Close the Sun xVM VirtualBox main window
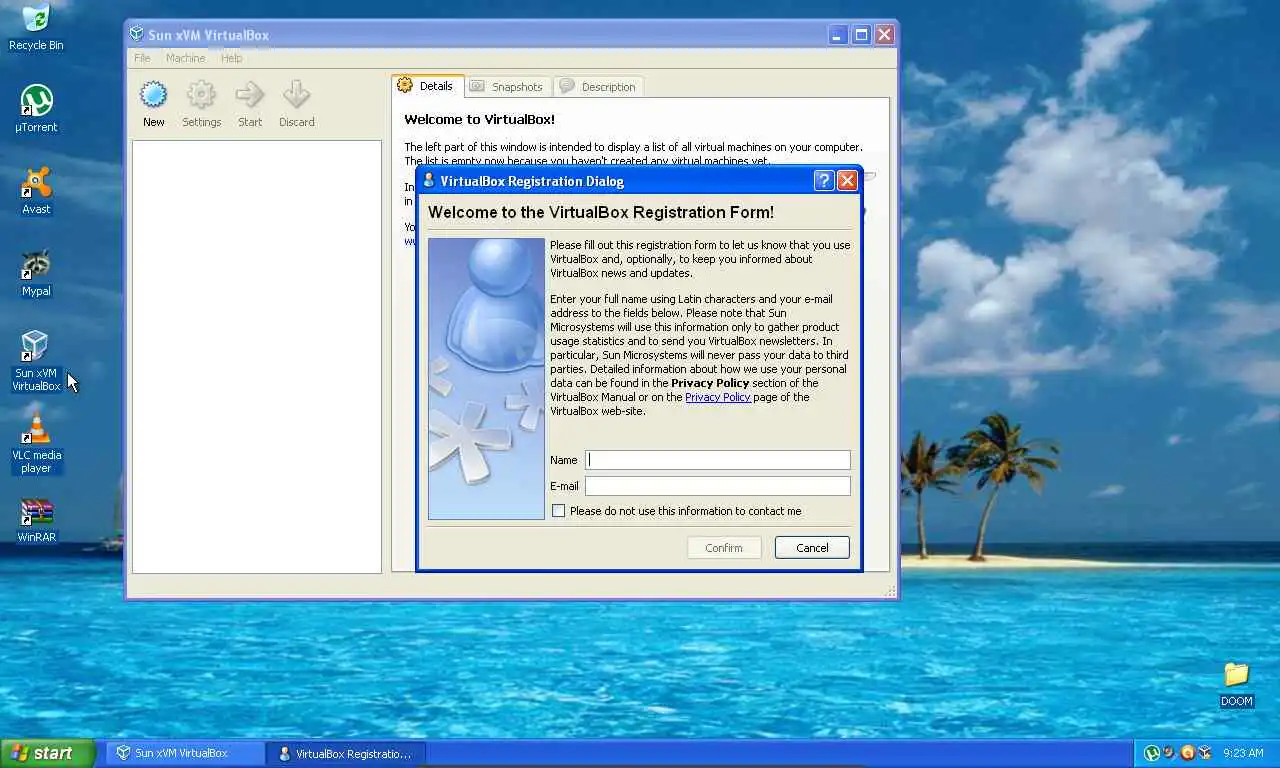 pyautogui.click(x=884, y=34)
